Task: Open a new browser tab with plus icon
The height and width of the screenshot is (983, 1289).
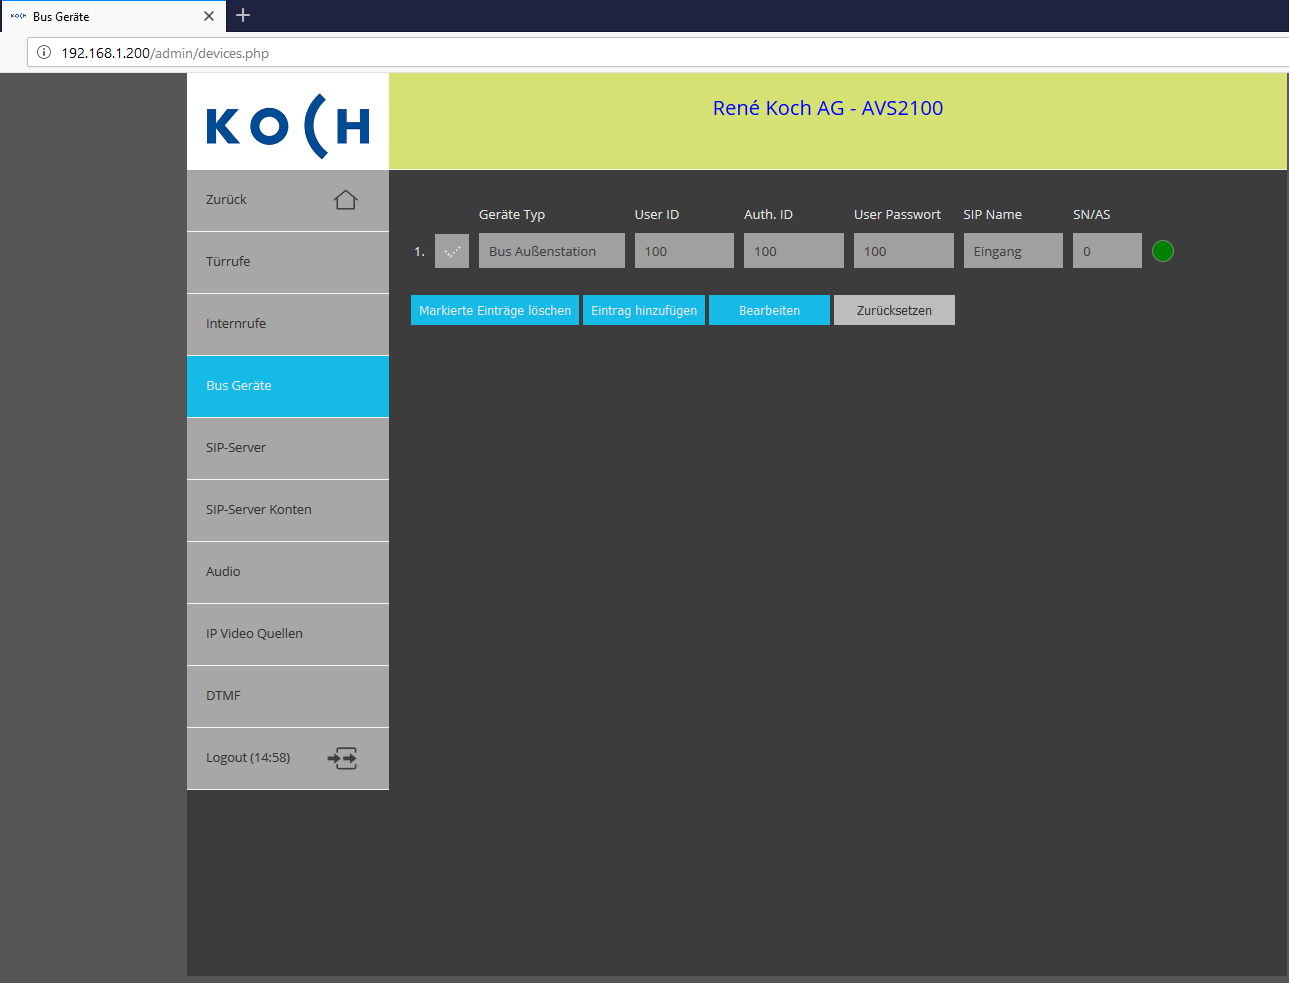Action: [x=243, y=15]
